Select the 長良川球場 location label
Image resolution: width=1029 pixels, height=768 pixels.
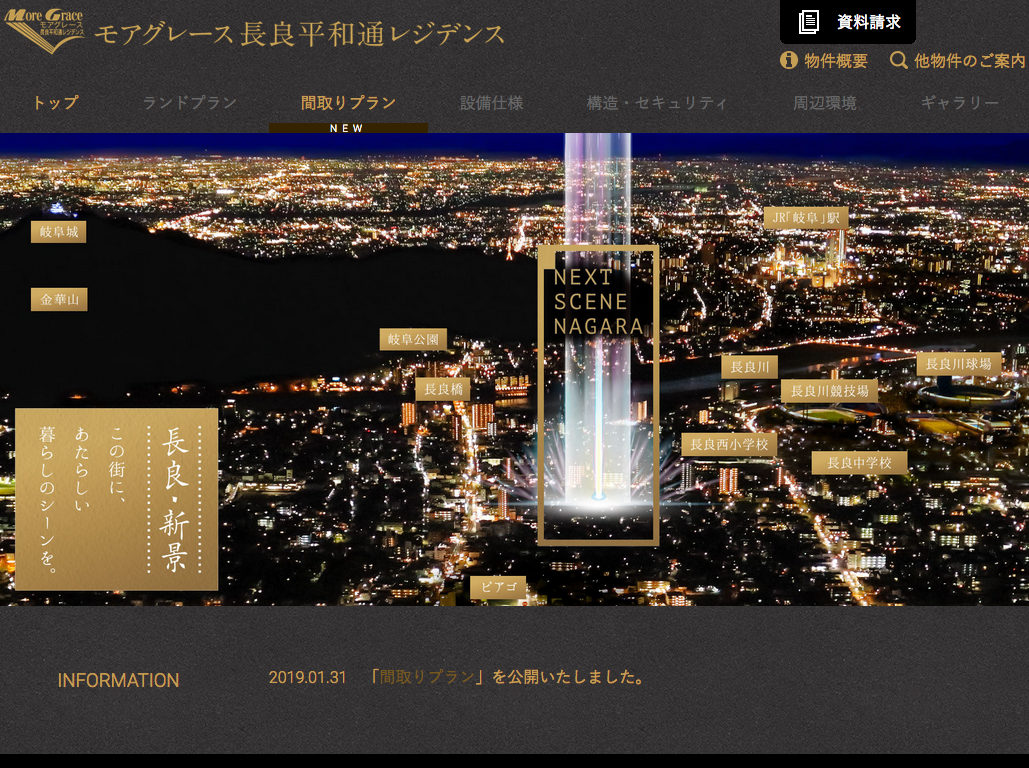click(x=958, y=364)
